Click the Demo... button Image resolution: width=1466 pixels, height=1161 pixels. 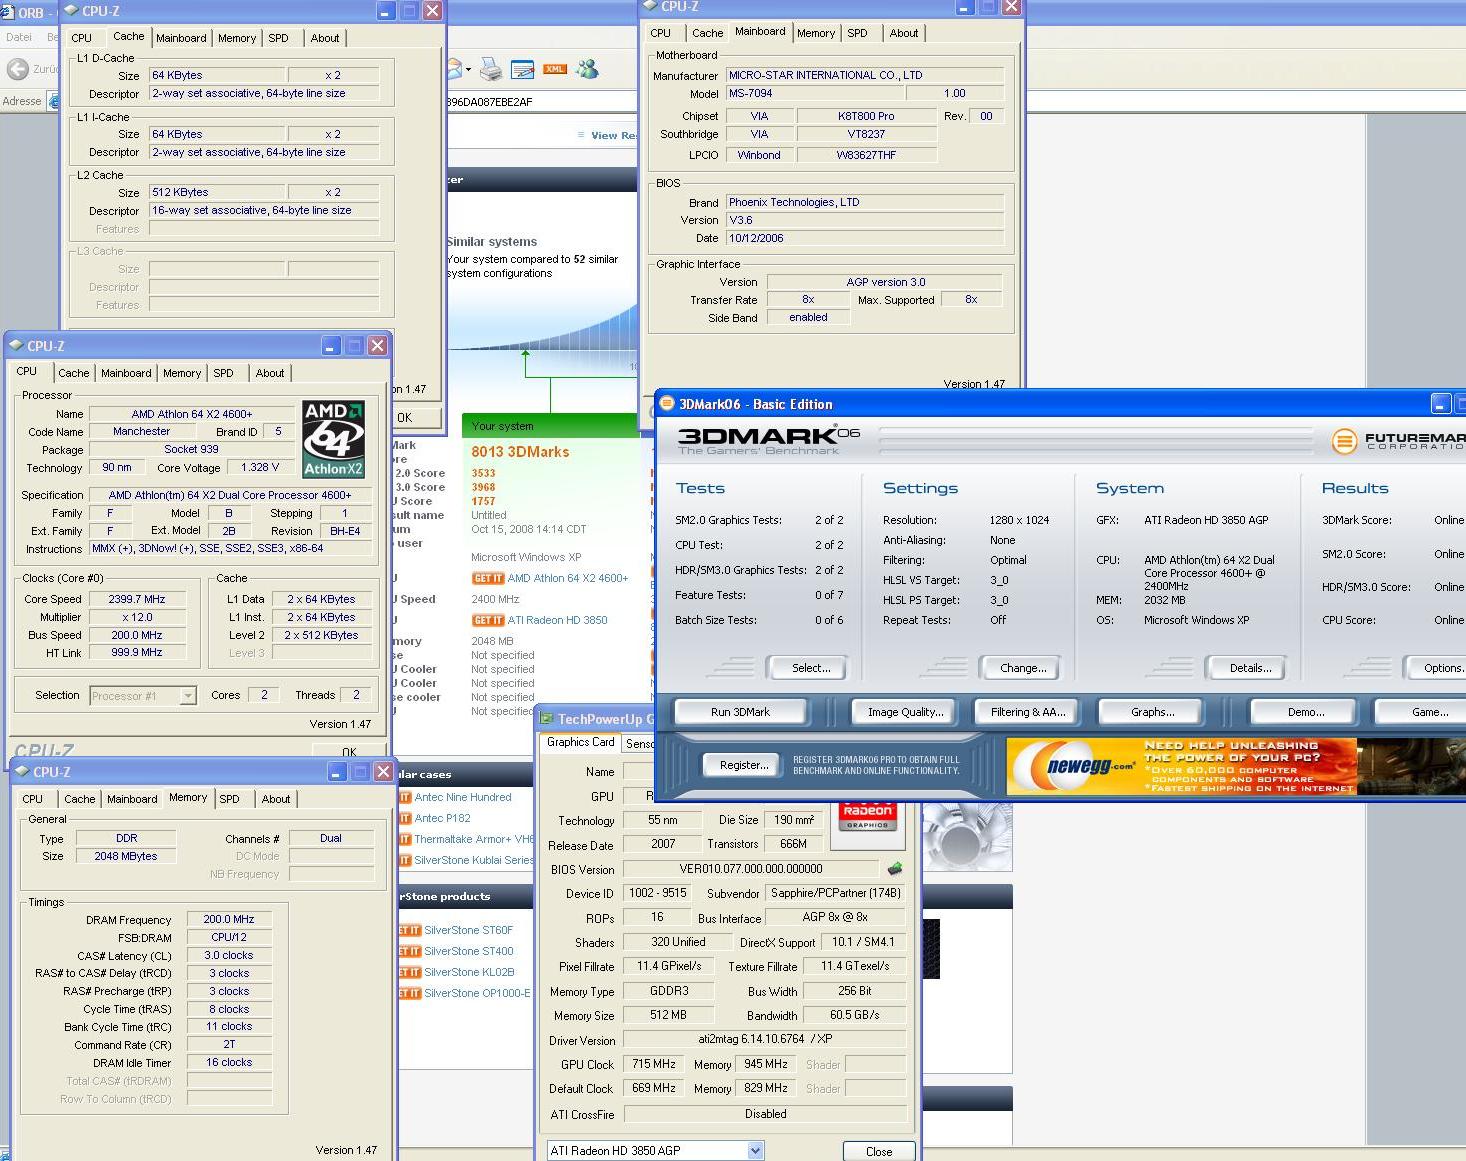click(x=1305, y=712)
